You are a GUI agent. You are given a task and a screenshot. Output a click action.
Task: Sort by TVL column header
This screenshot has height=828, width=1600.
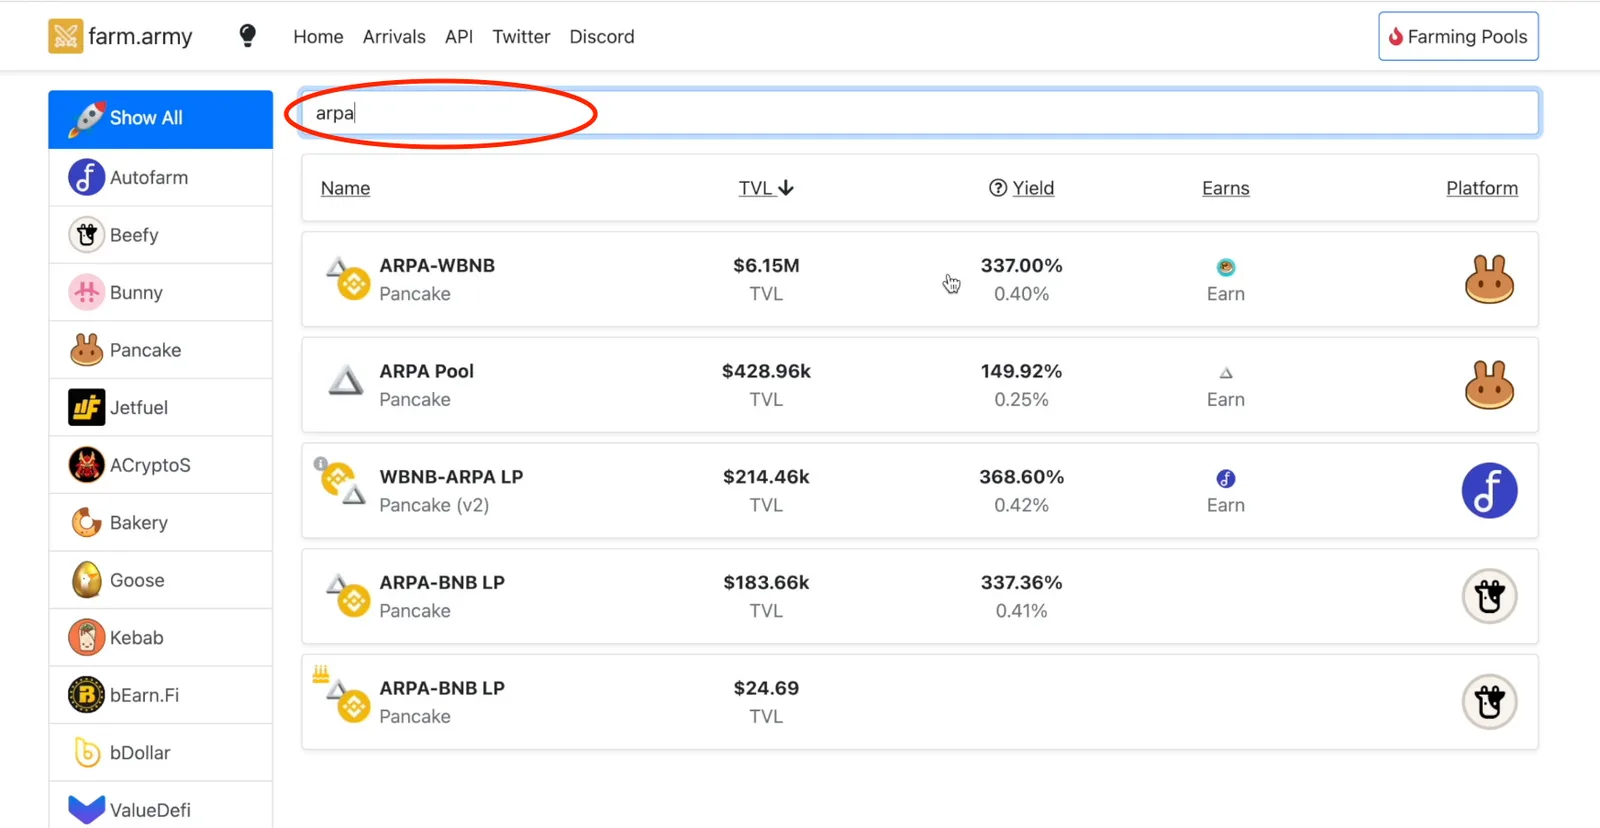pos(766,188)
